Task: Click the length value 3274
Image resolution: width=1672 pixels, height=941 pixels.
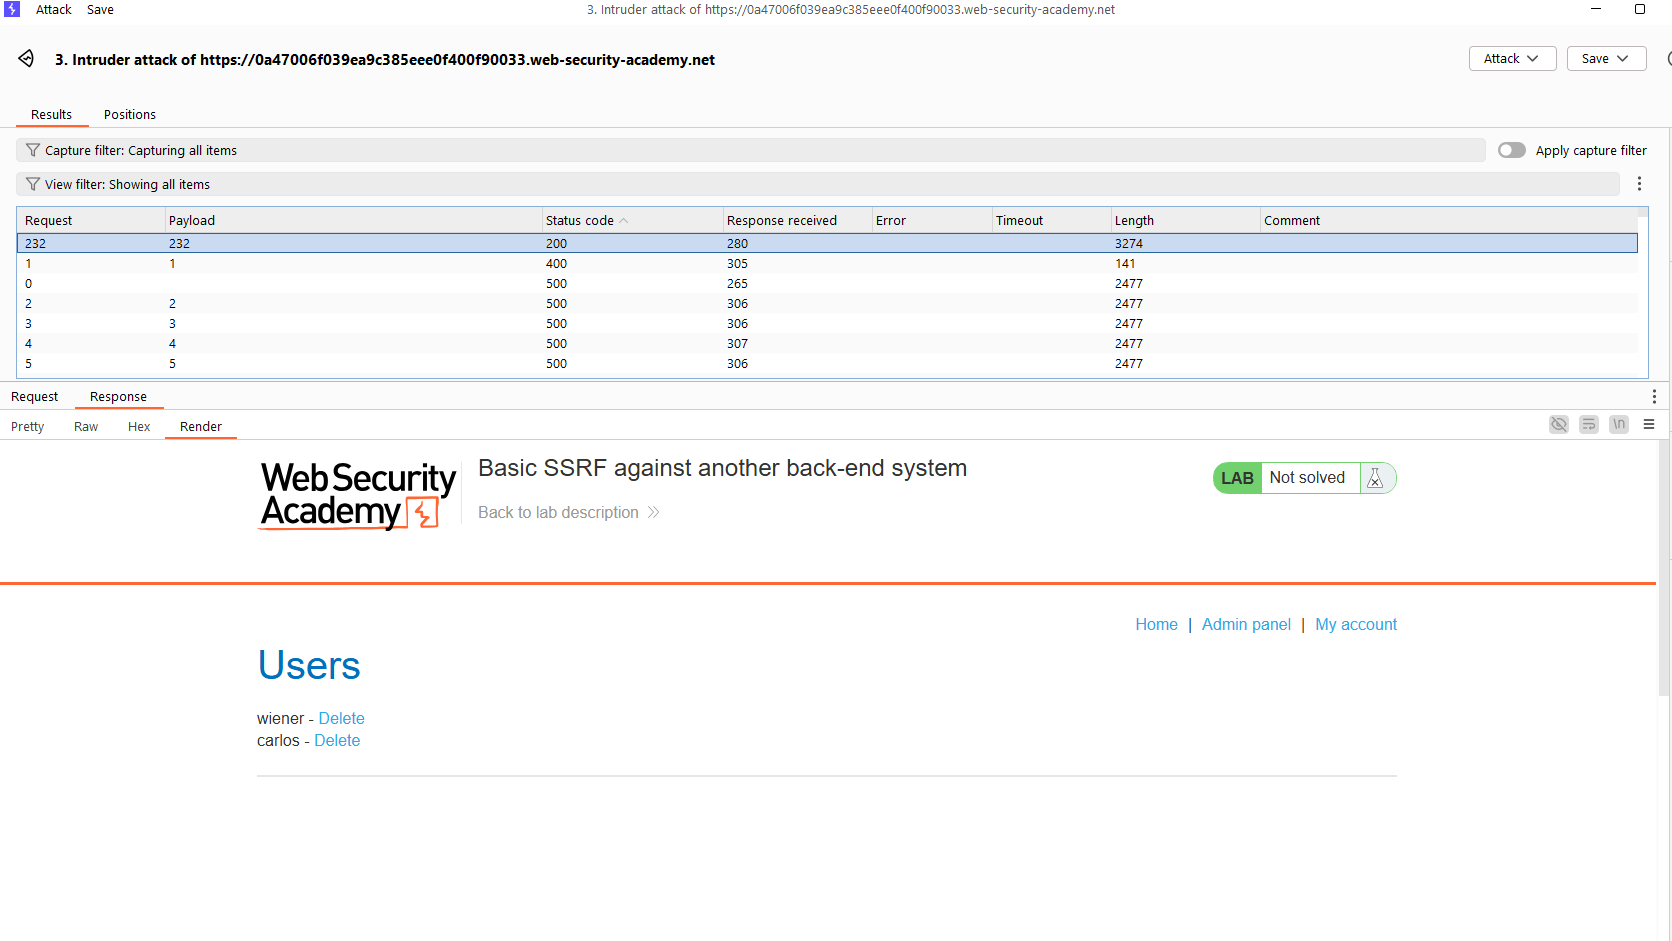Action: click(1129, 243)
